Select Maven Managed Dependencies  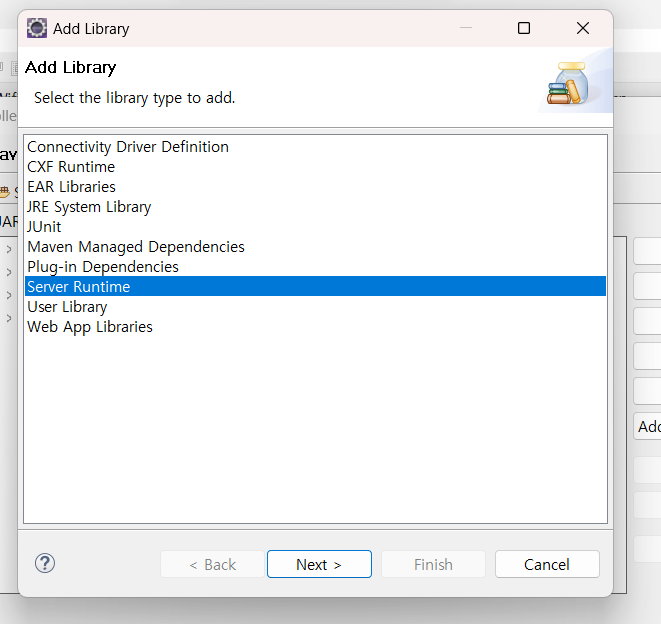(x=315, y=247)
